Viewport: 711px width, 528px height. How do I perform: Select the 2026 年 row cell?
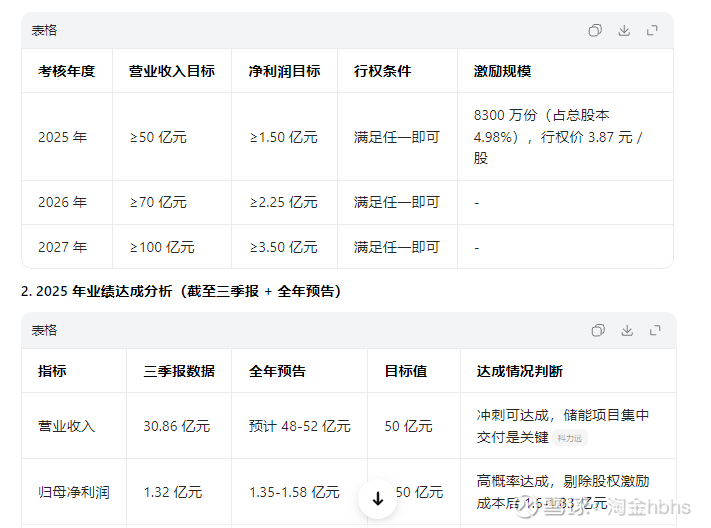pos(63,202)
